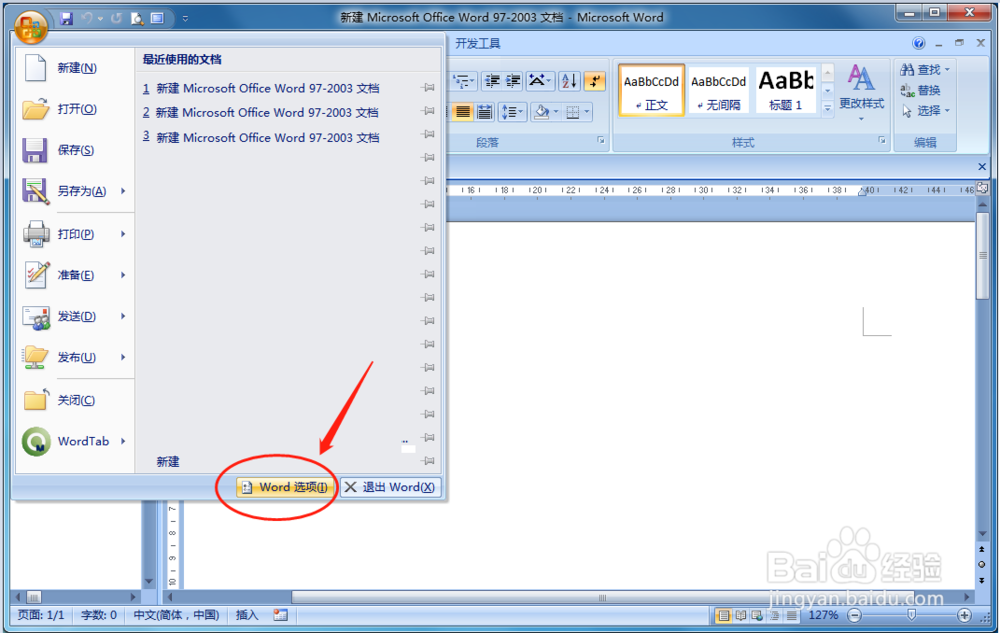Choose Save (保存) from Office menu
This screenshot has width=1000, height=633.
[75, 150]
